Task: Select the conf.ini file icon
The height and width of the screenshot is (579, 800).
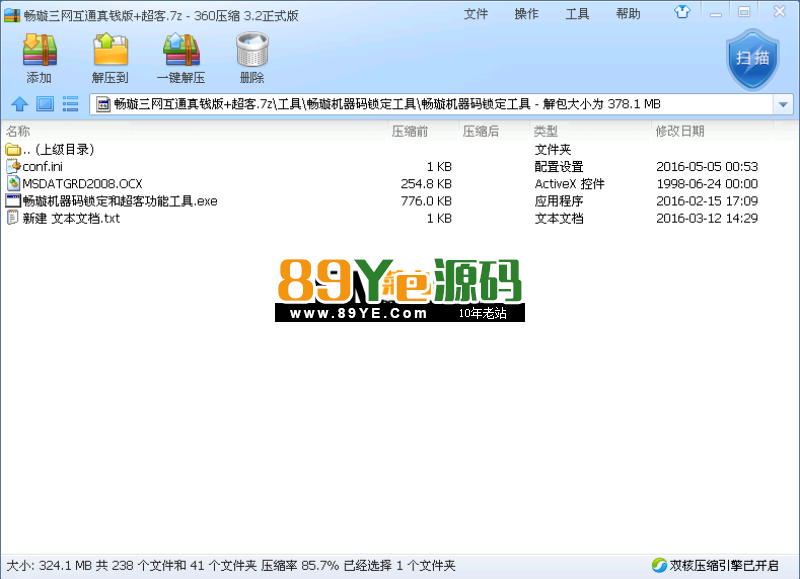Action: 13,166
